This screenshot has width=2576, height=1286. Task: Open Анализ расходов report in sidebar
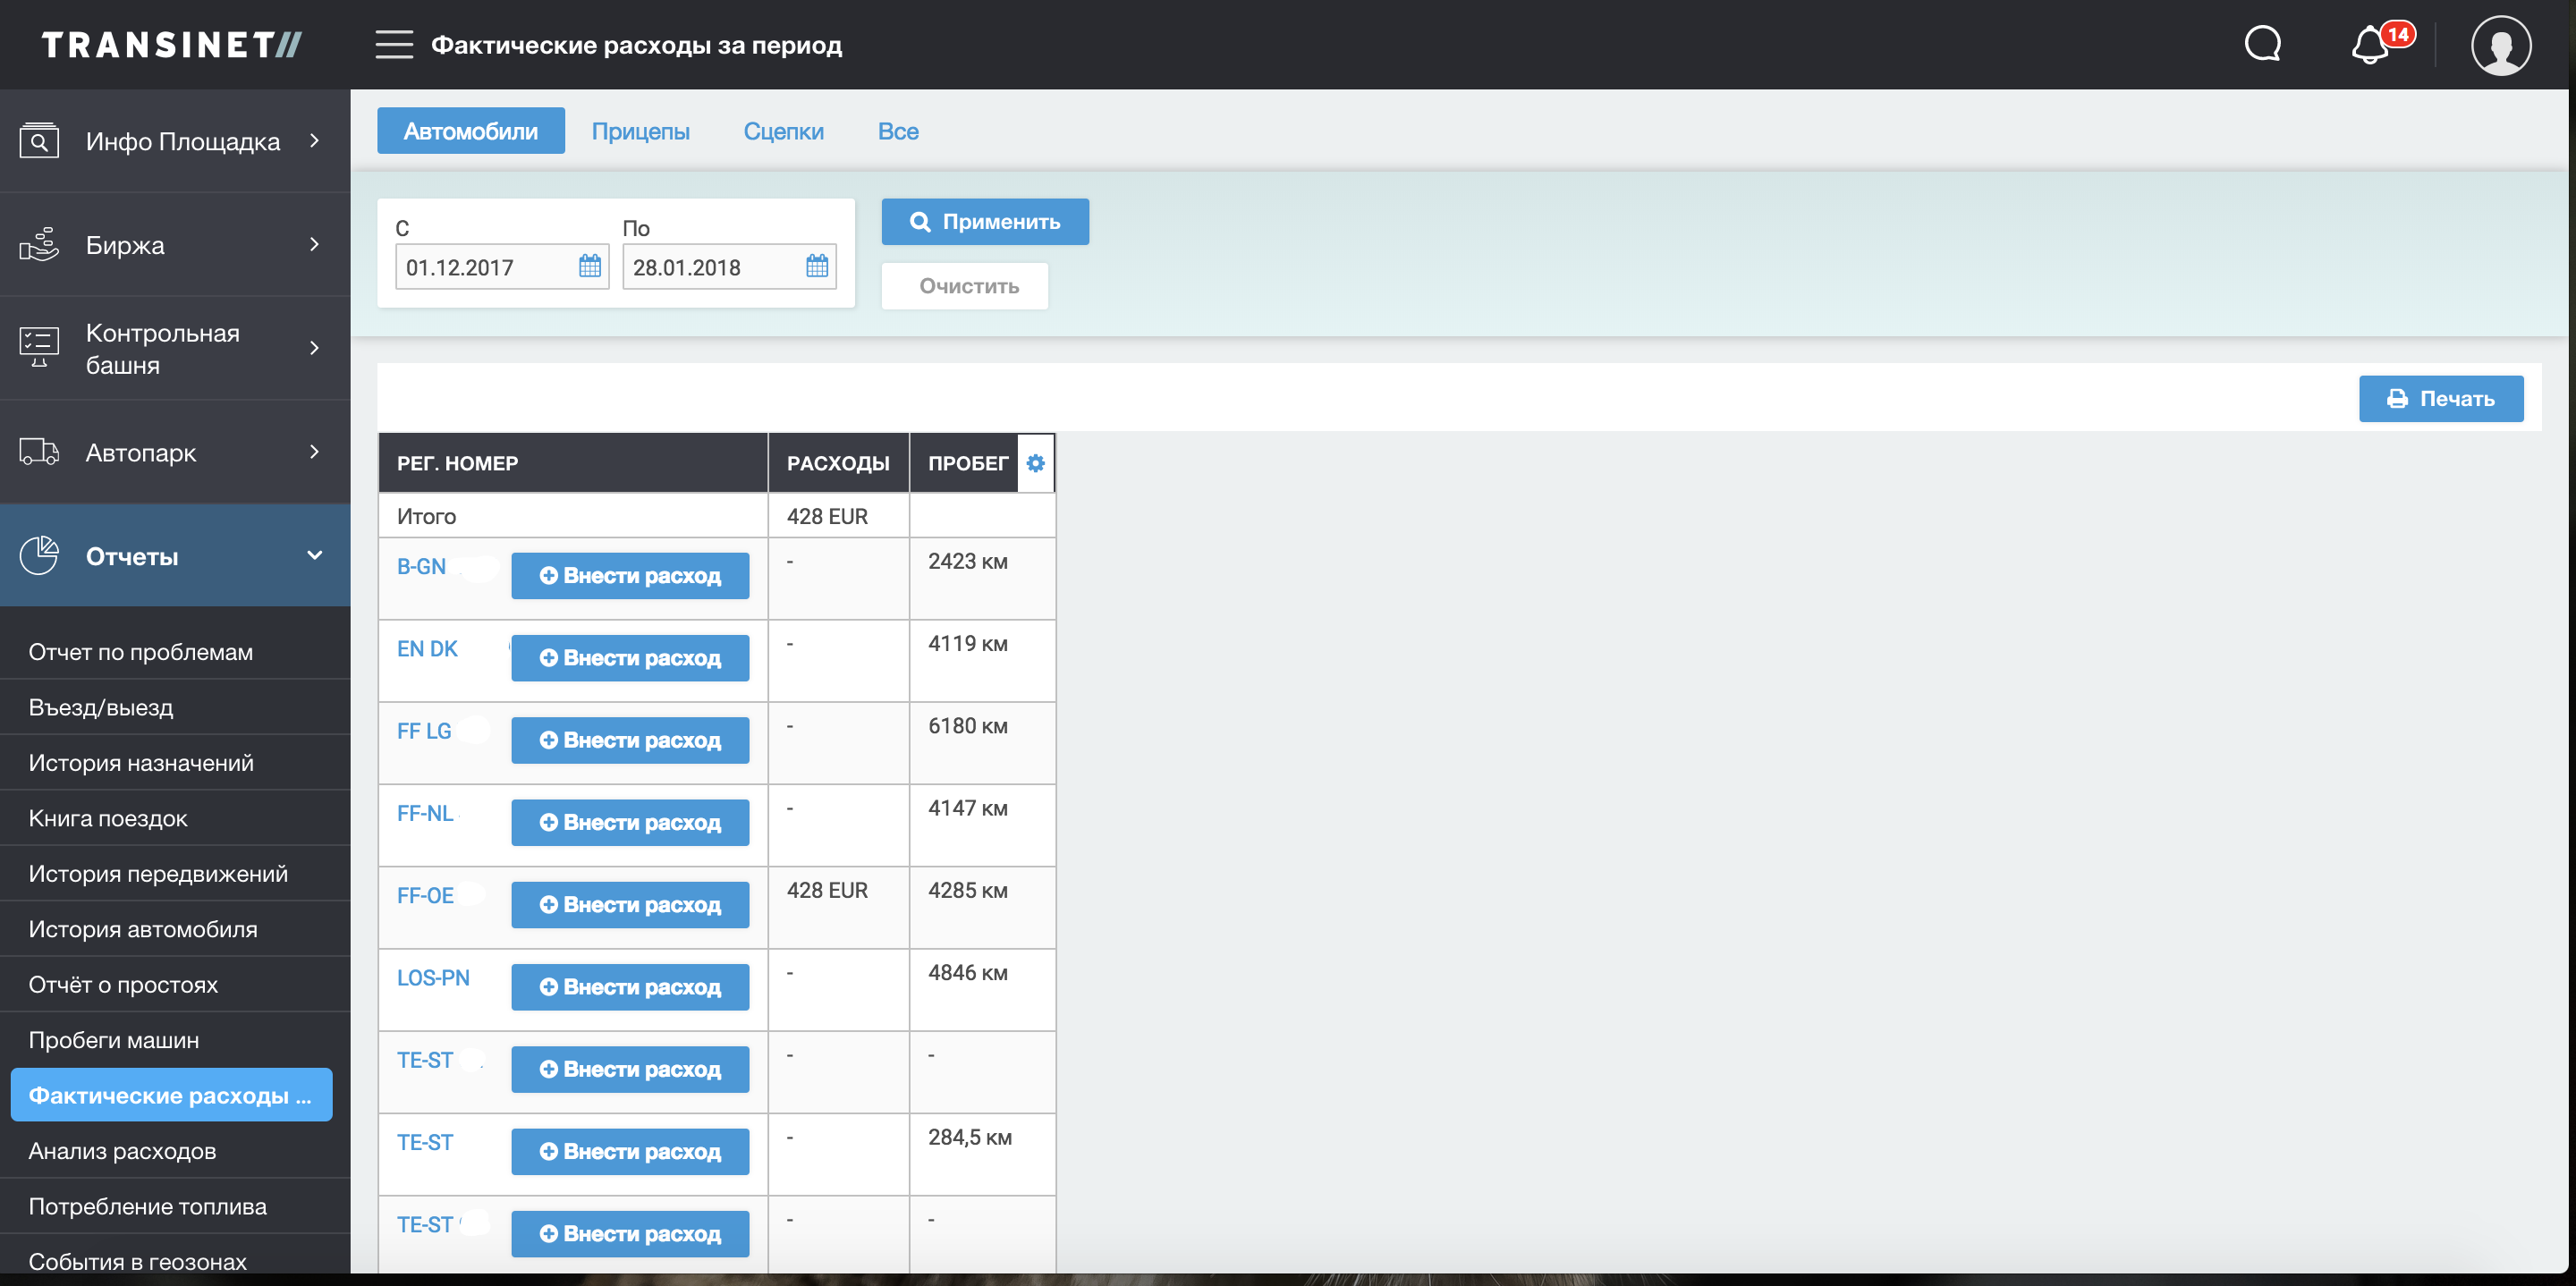122,1151
